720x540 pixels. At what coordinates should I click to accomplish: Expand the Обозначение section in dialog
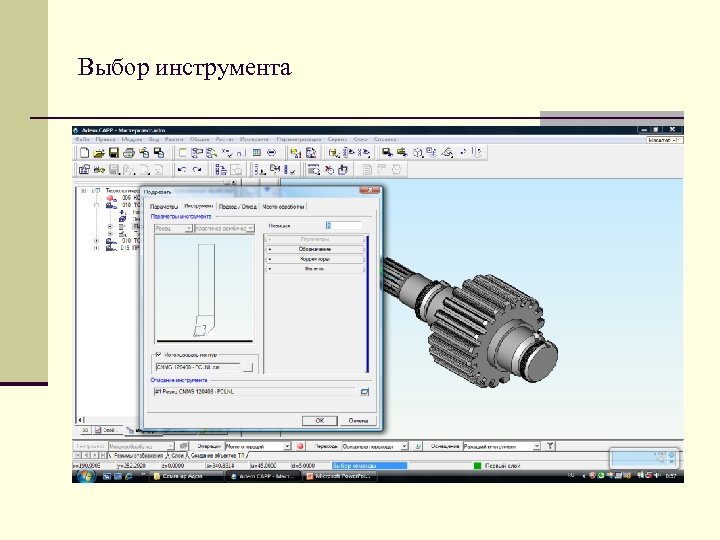click(x=315, y=249)
